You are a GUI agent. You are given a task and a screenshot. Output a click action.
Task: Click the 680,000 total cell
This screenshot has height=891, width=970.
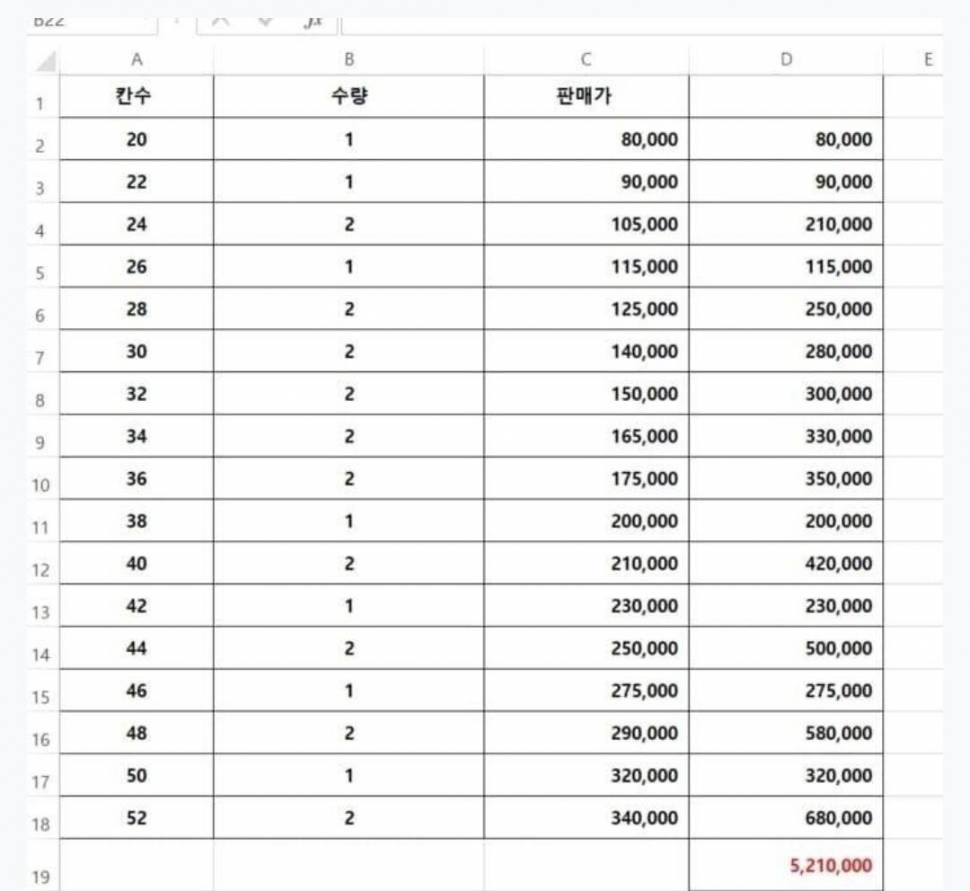coord(786,818)
